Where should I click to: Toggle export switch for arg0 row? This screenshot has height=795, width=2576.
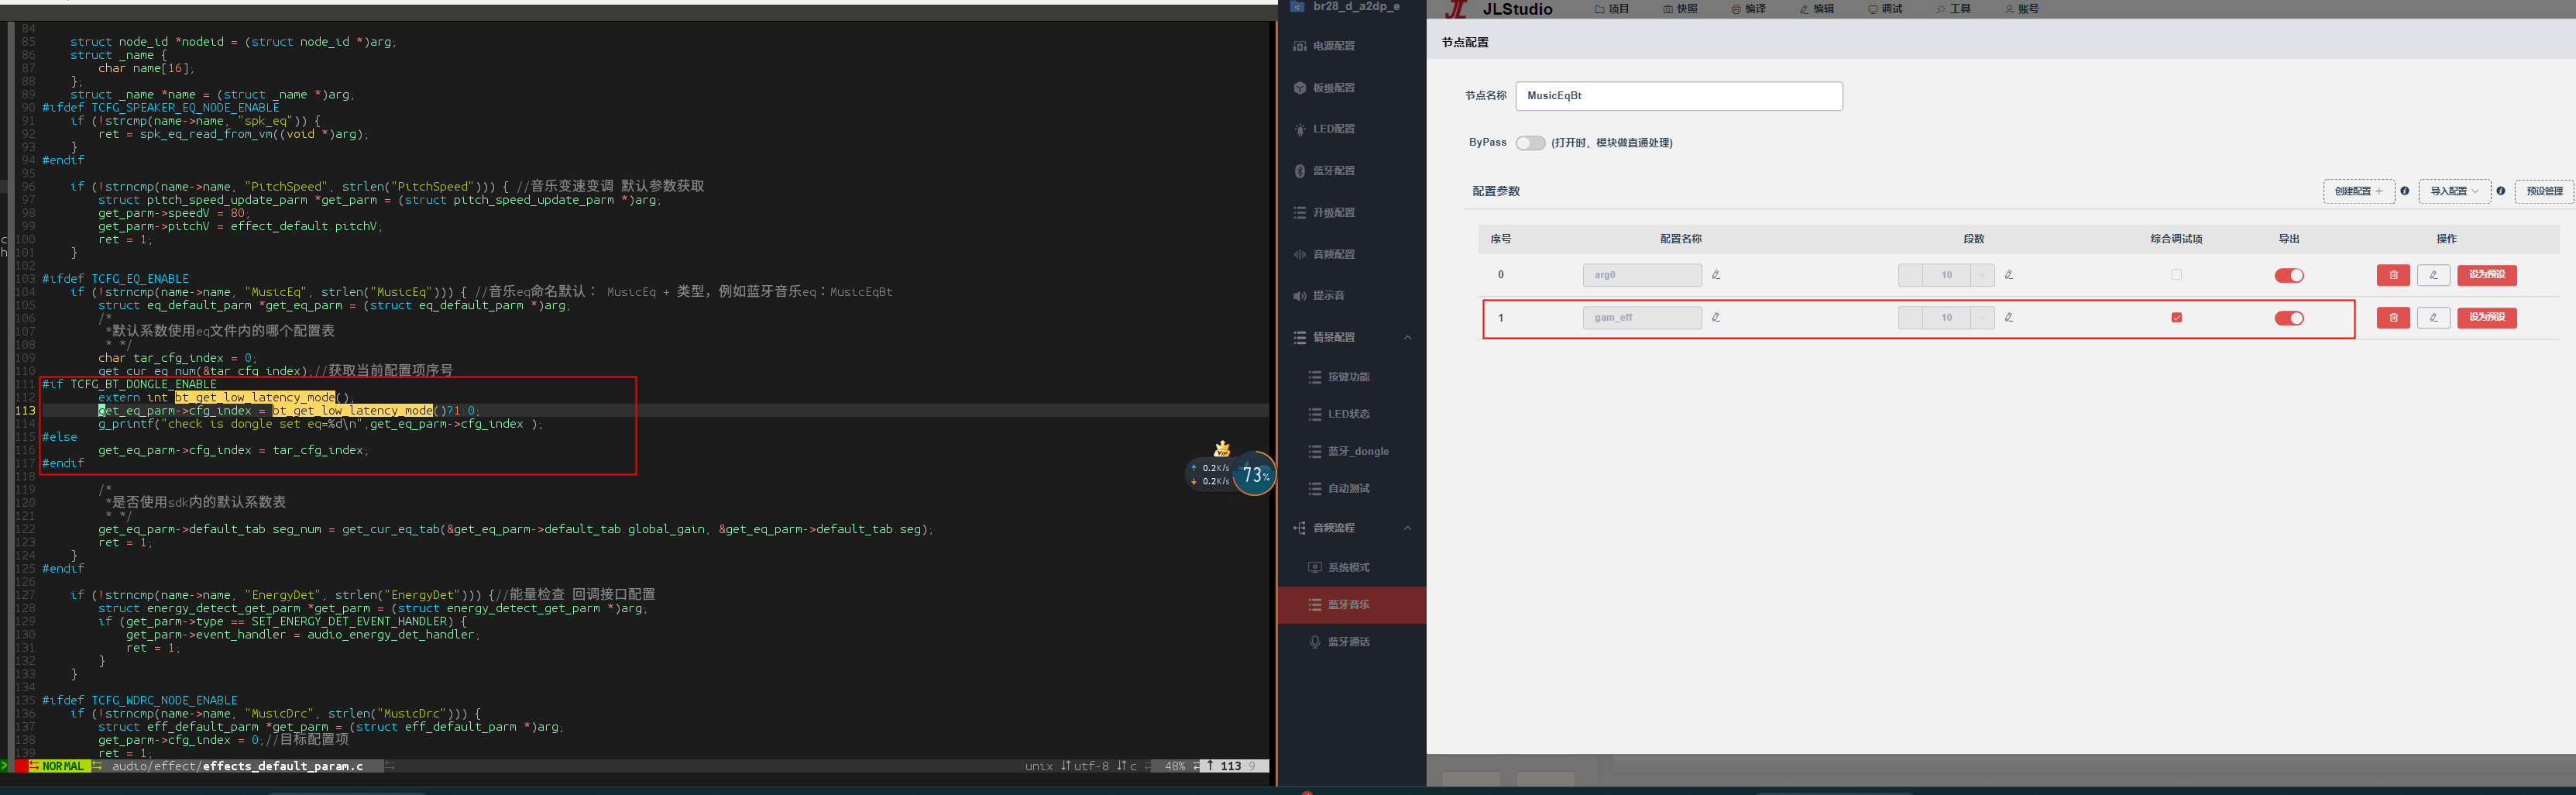click(x=2289, y=276)
